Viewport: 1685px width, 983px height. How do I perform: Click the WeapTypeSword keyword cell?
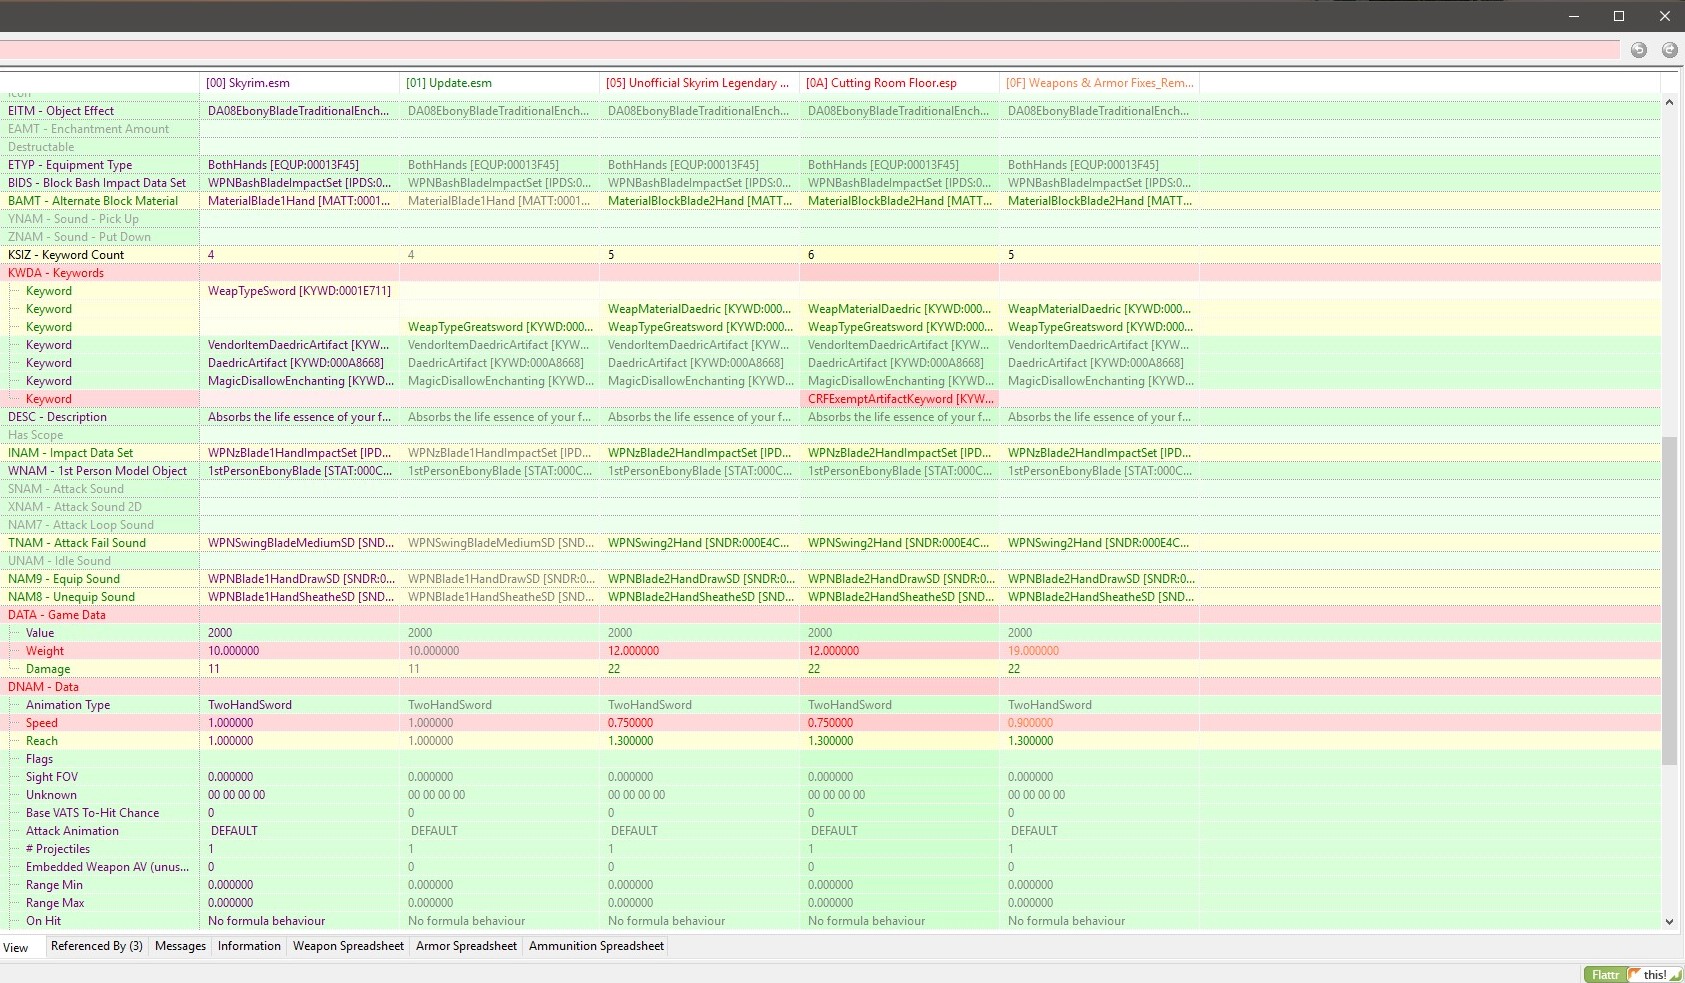pyautogui.click(x=299, y=291)
